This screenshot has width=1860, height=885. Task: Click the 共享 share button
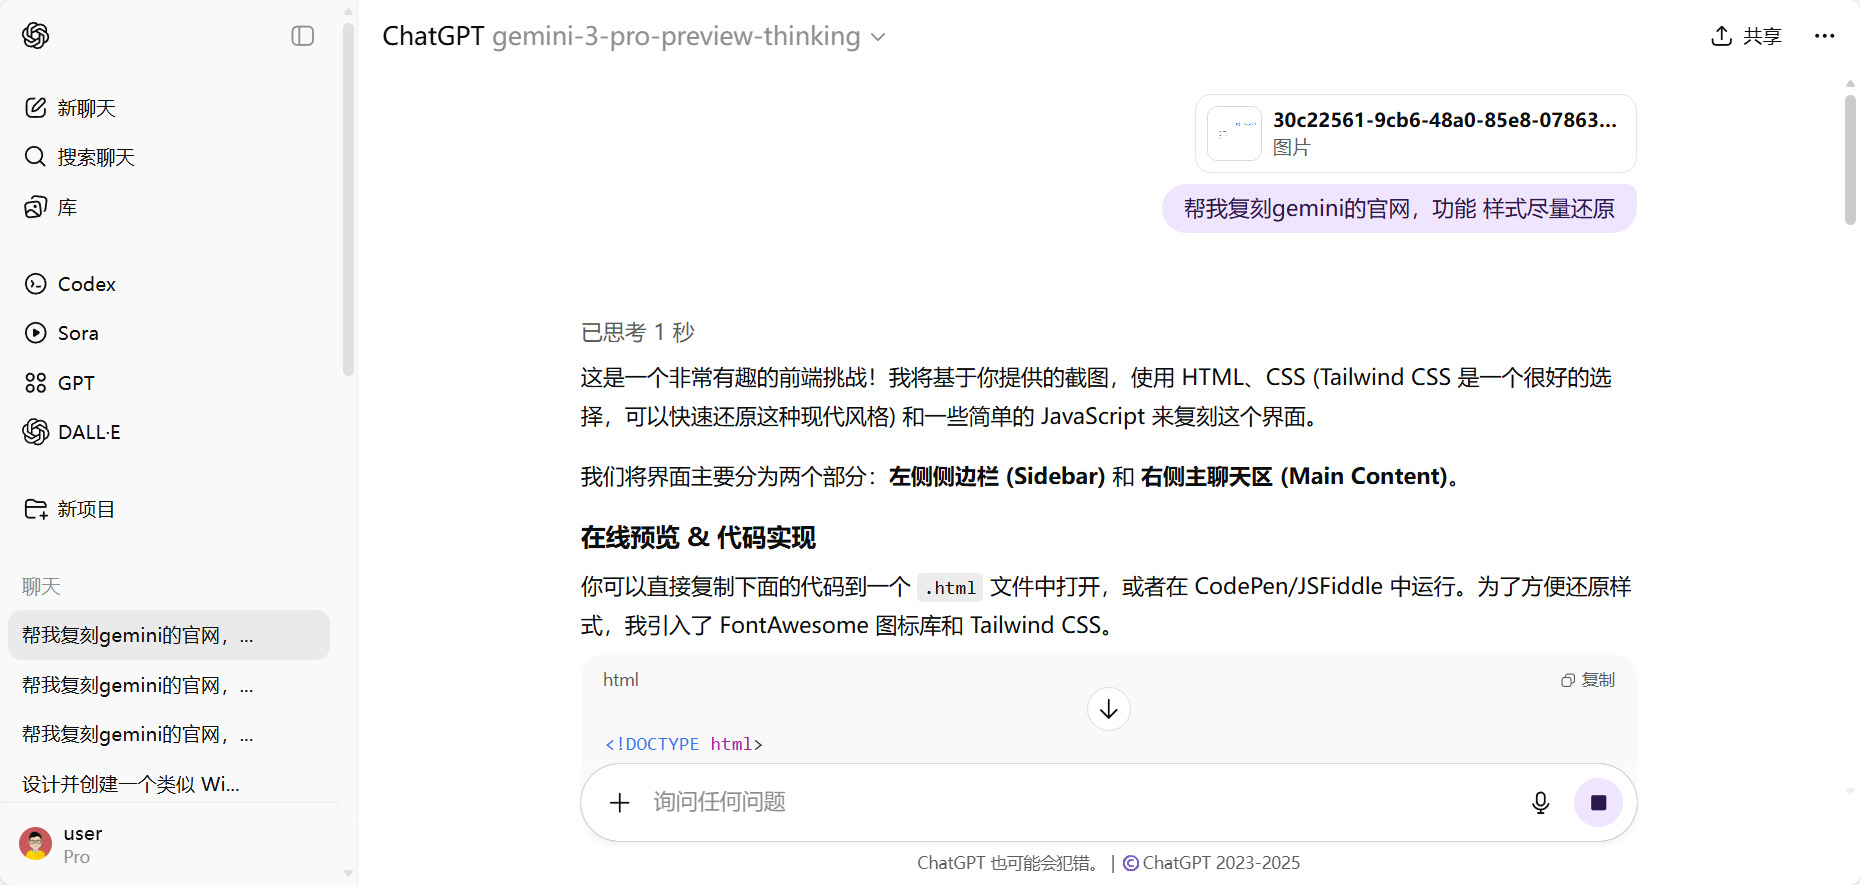(1746, 36)
